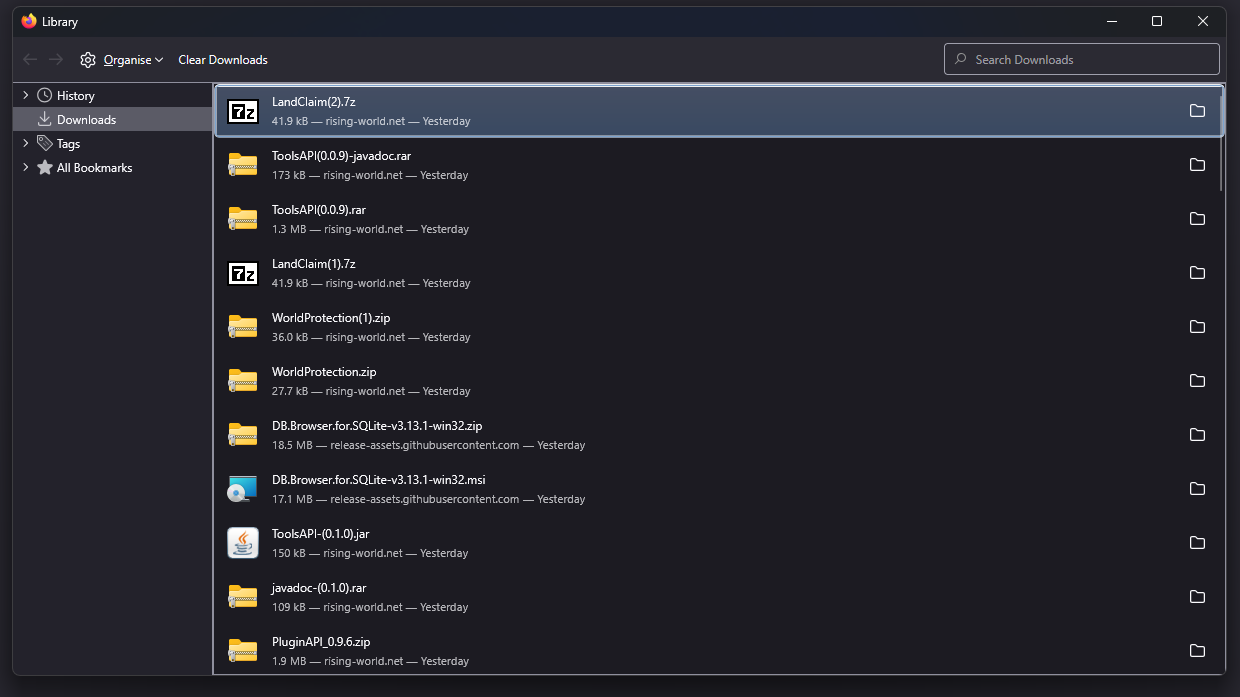
Task: Expand the All Bookmarks tree node
Action: click(25, 167)
